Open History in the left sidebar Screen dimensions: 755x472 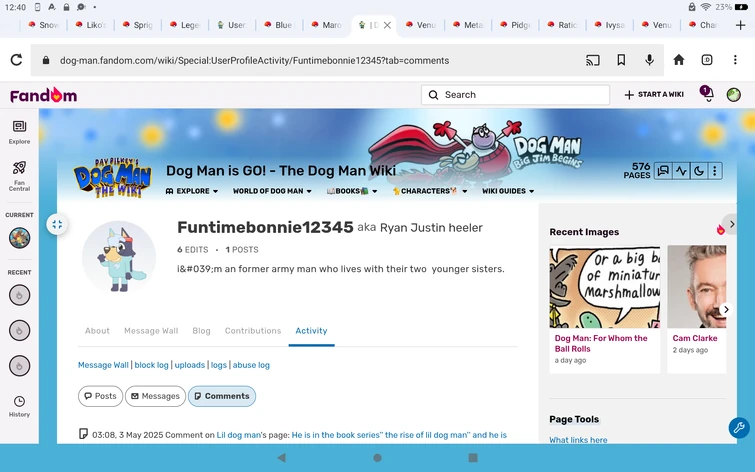19,406
